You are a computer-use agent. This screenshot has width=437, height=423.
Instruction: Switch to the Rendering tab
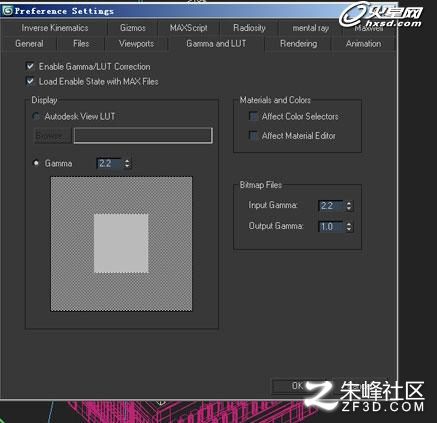tap(298, 44)
